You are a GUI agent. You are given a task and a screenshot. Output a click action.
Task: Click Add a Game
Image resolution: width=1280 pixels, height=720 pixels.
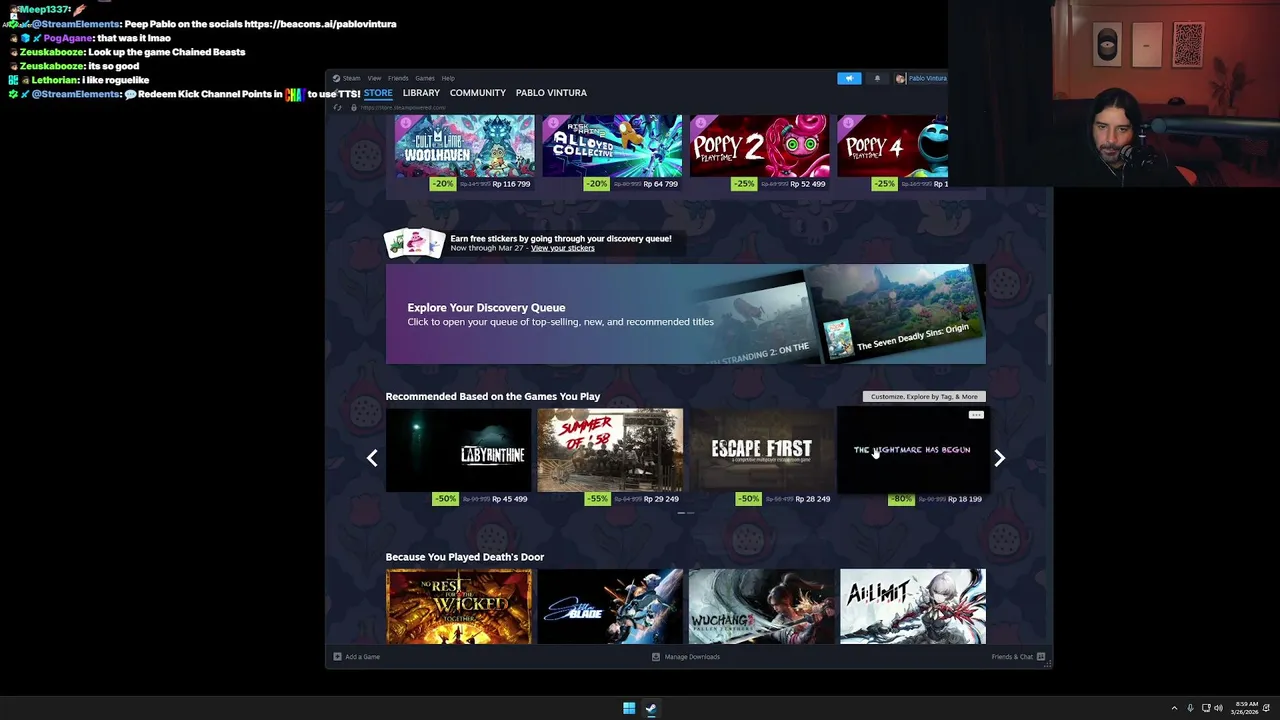[356, 657]
